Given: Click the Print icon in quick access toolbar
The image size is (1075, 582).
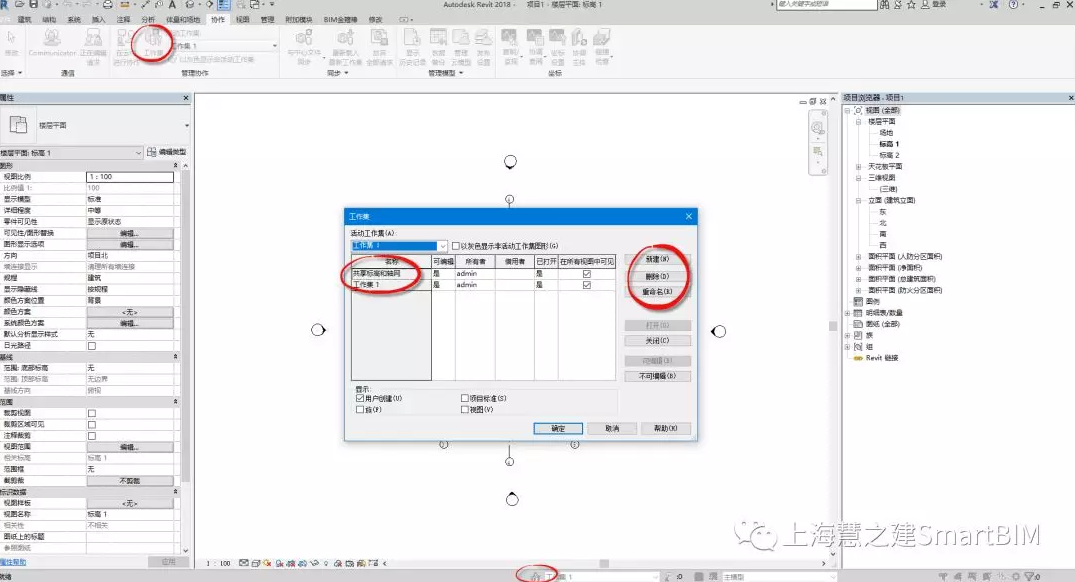Looking at the screenshot, I should click(108, 4).
